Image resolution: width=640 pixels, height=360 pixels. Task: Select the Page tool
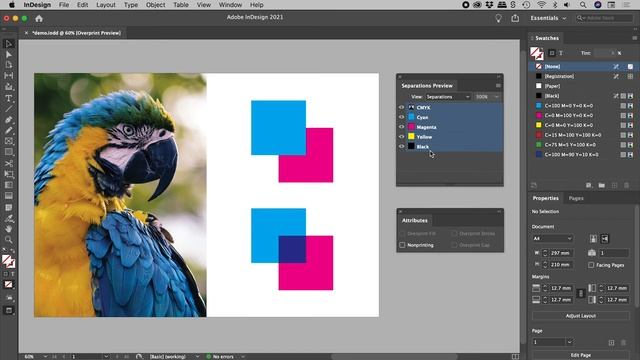[x=9, y=65]
